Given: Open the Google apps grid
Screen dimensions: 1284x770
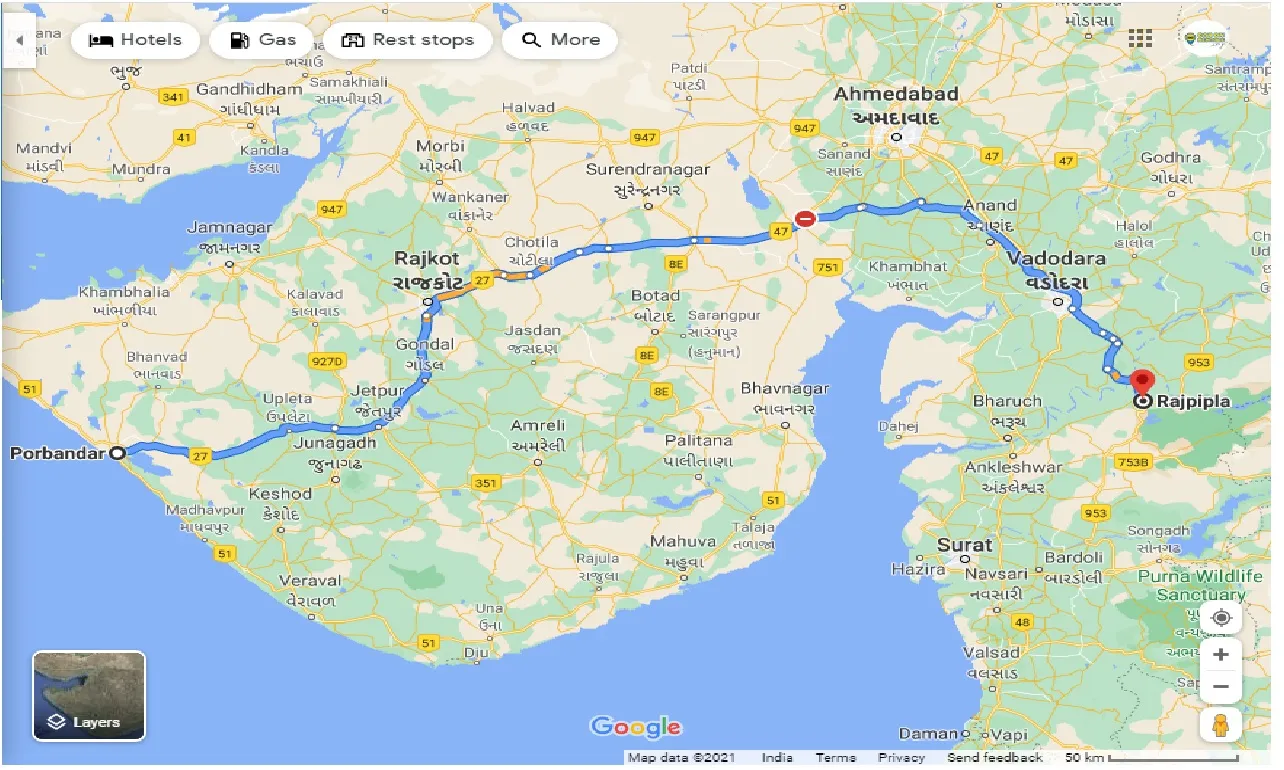Looking at the screenshot, I should 1139,38.
